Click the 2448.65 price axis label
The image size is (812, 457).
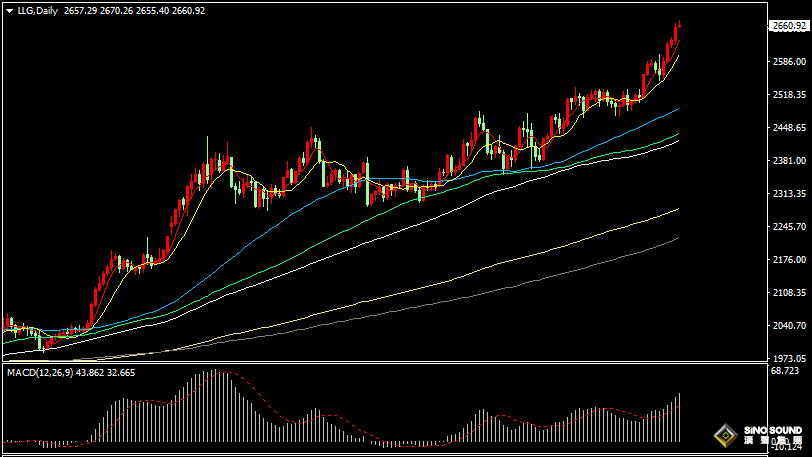pyautogui.click(x=789, y=127)
